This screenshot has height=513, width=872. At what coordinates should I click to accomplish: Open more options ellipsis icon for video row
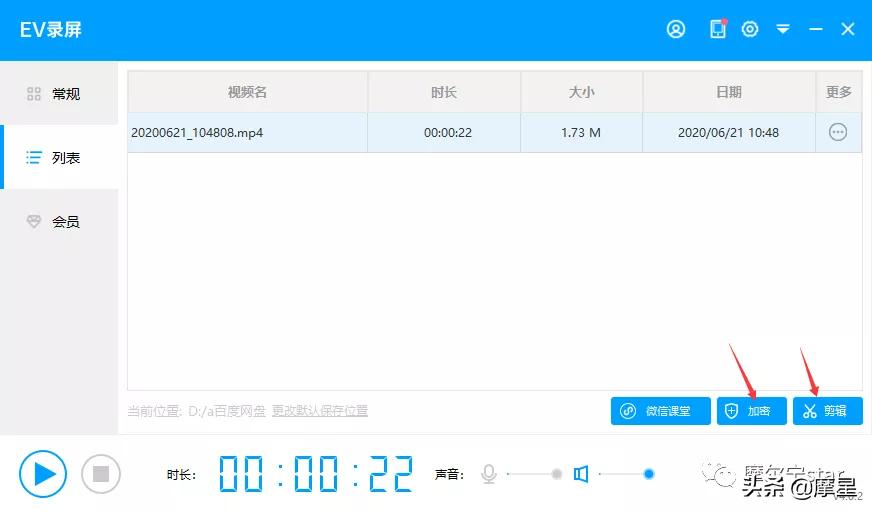[838, 132]
